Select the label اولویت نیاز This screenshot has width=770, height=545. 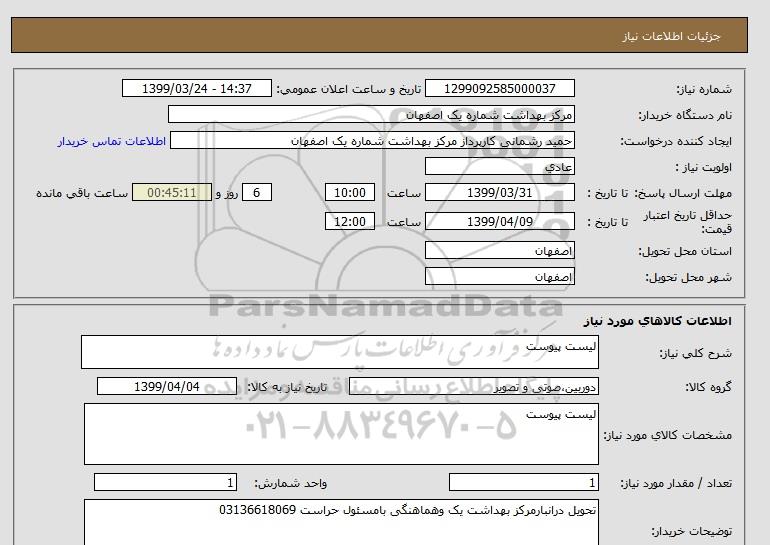pyautogui.click(x=704, y=167)
